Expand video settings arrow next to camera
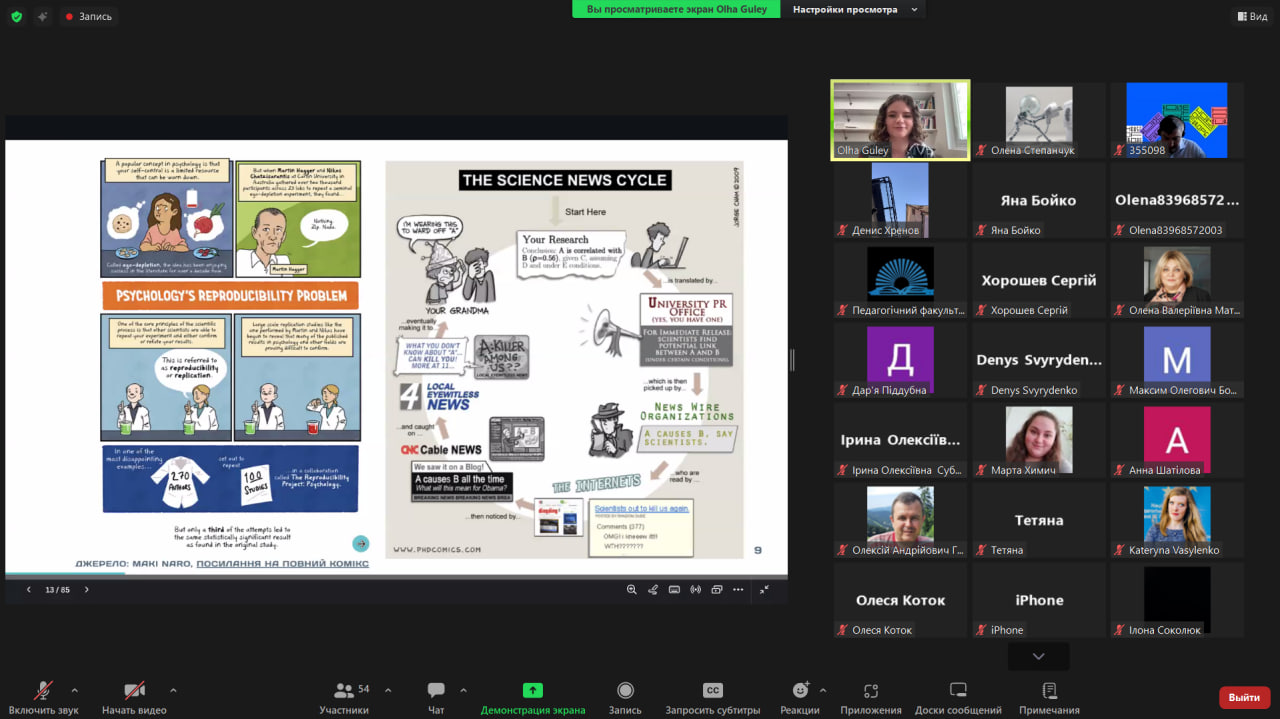The image size is (1280, 719). coord(173,690)
